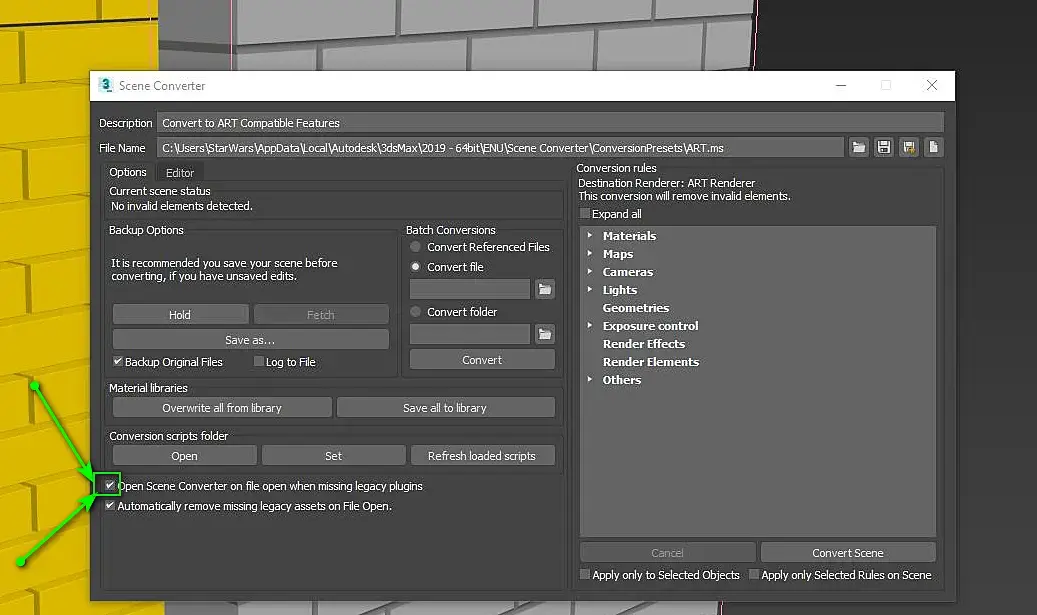Viewport: 1037px width, 615px height.
Task: Click the 3ds Max Scene Converter logo
Action: click(x=105, y=85)
